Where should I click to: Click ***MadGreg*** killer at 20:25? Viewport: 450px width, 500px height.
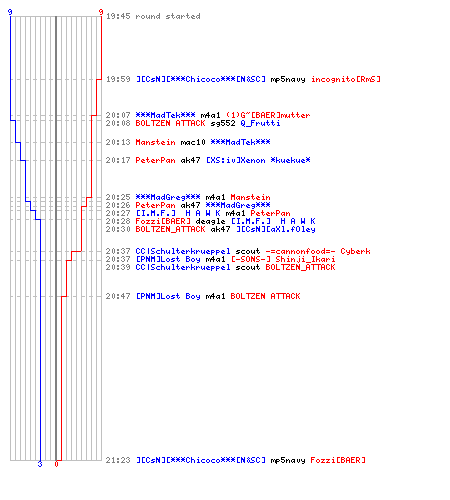(168, 197)
